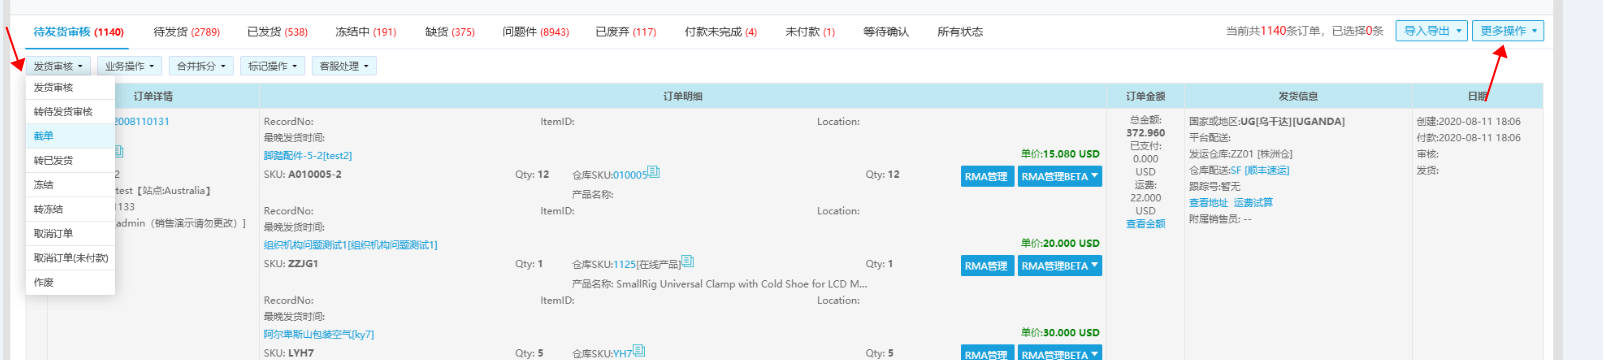Expand the 导入导出 dropdown
Image resolution: width=1603 pixels, height=360 pixels.
1432,31
